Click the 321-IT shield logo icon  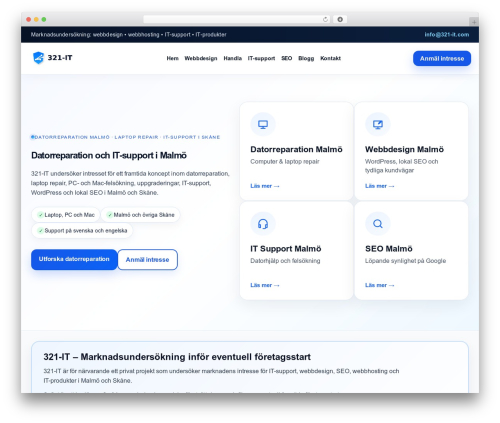pos(38,58)
